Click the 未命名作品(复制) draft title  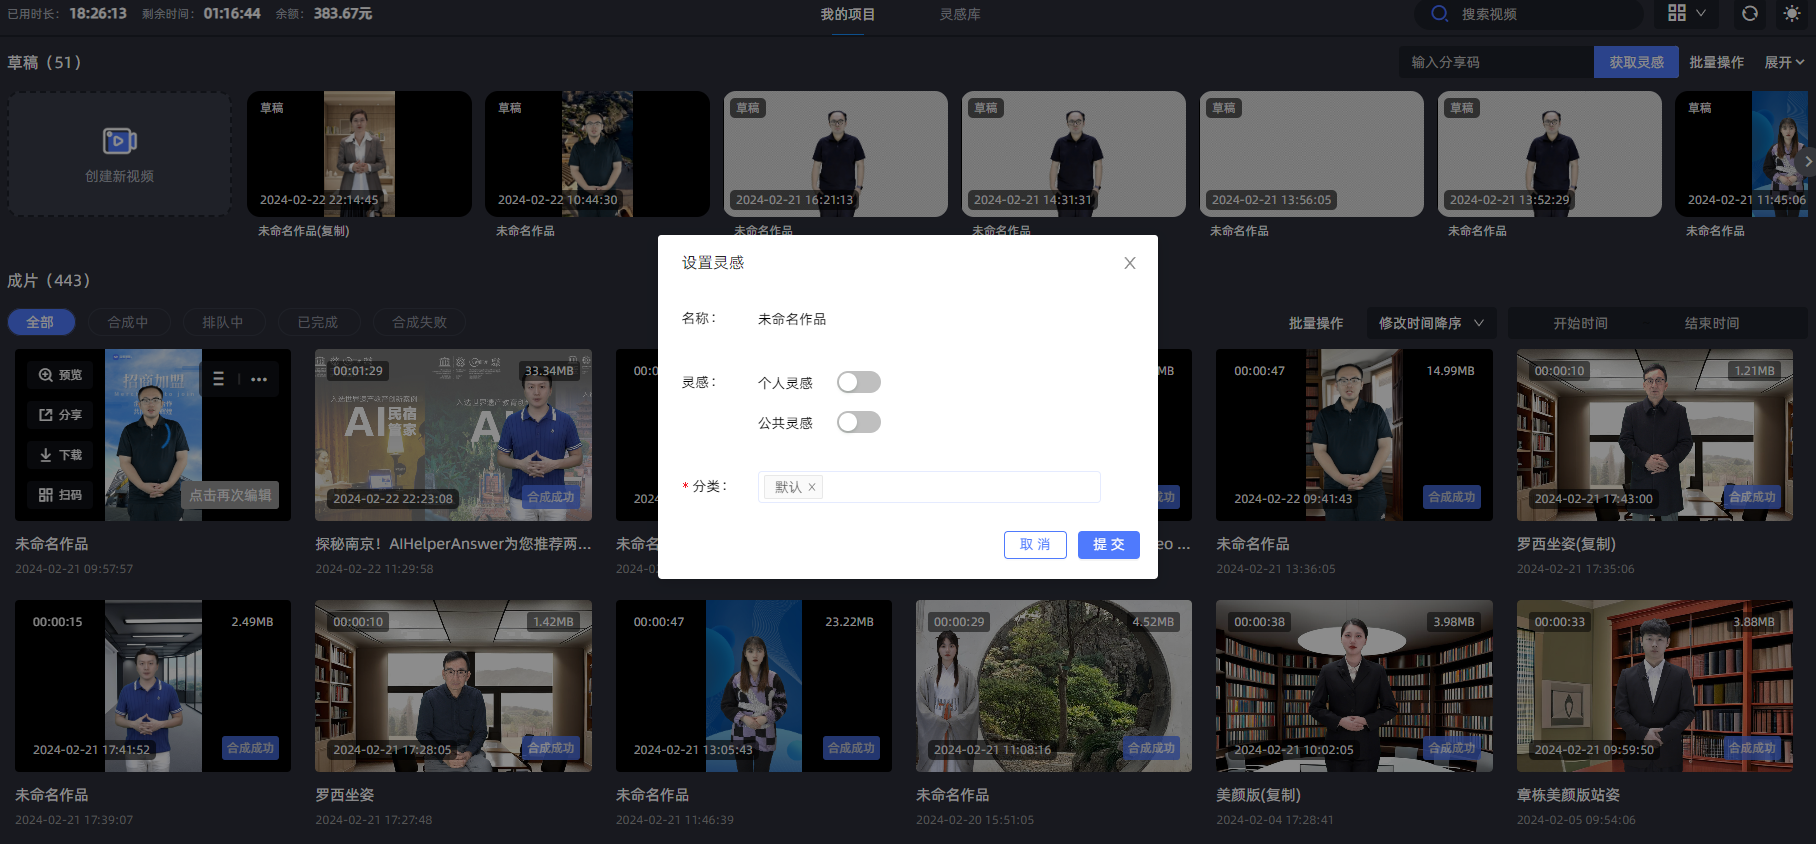303,231
